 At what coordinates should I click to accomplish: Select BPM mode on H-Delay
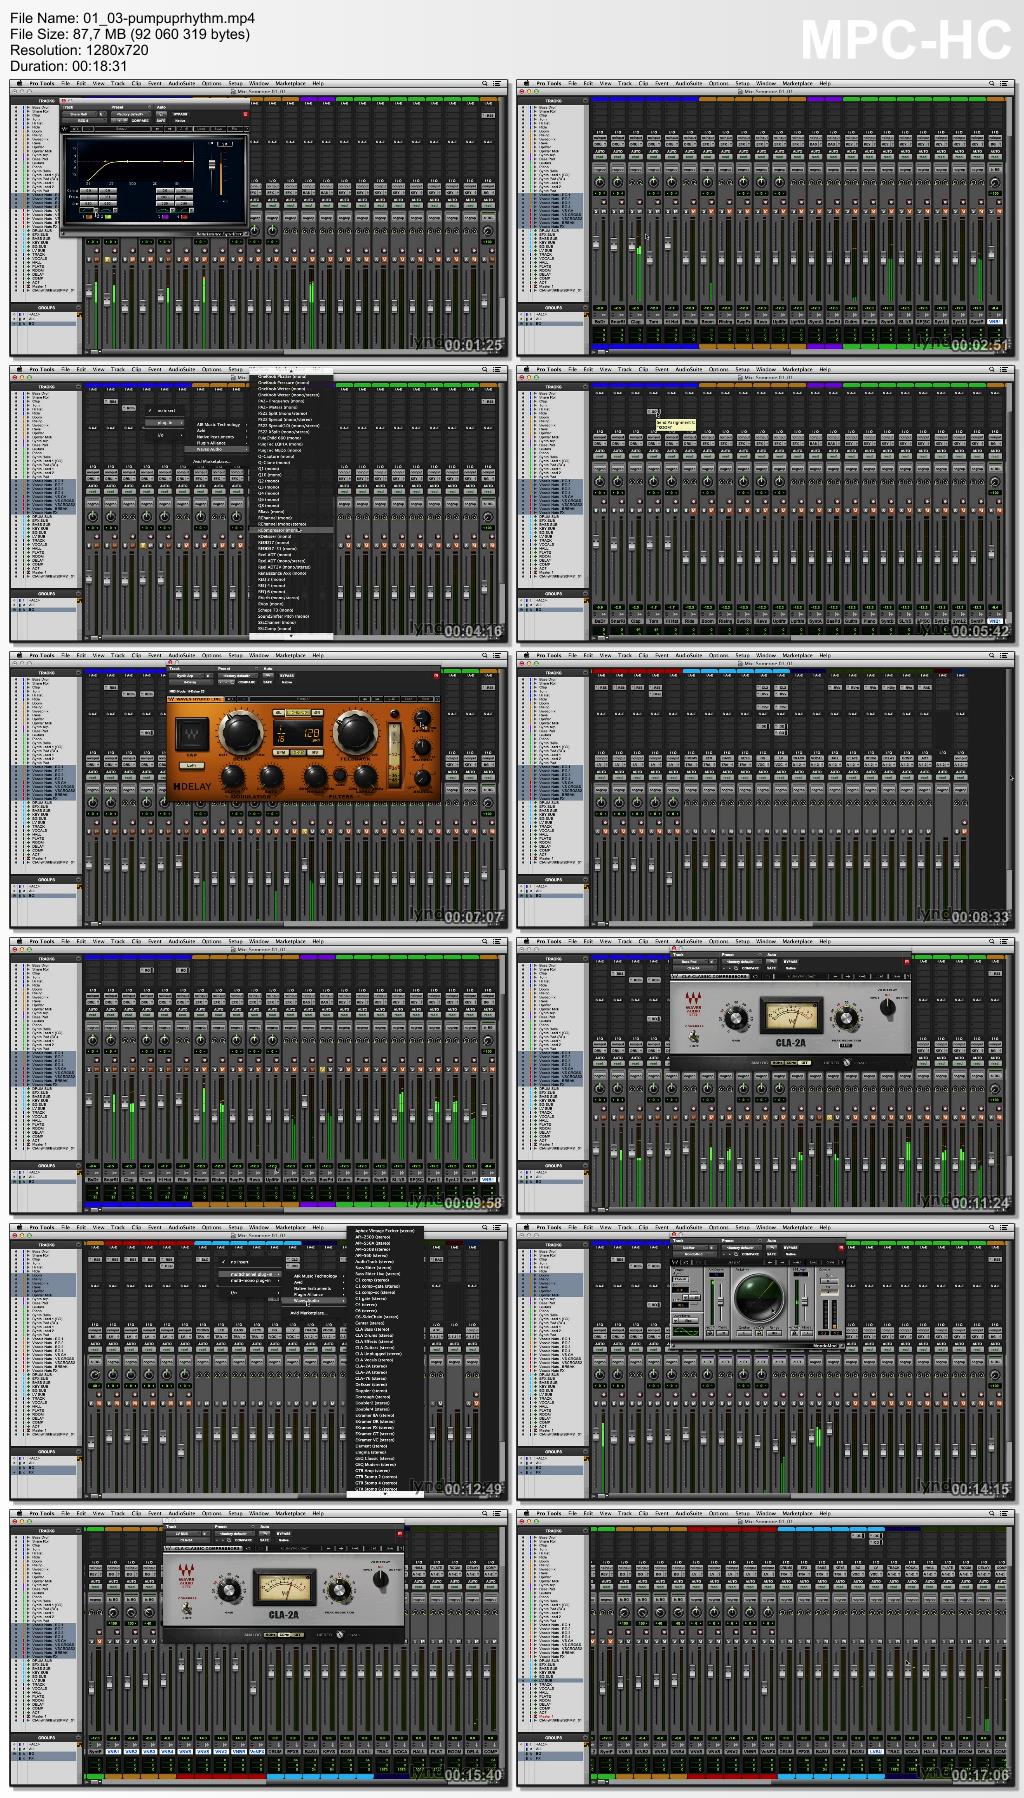click(281, 753)
